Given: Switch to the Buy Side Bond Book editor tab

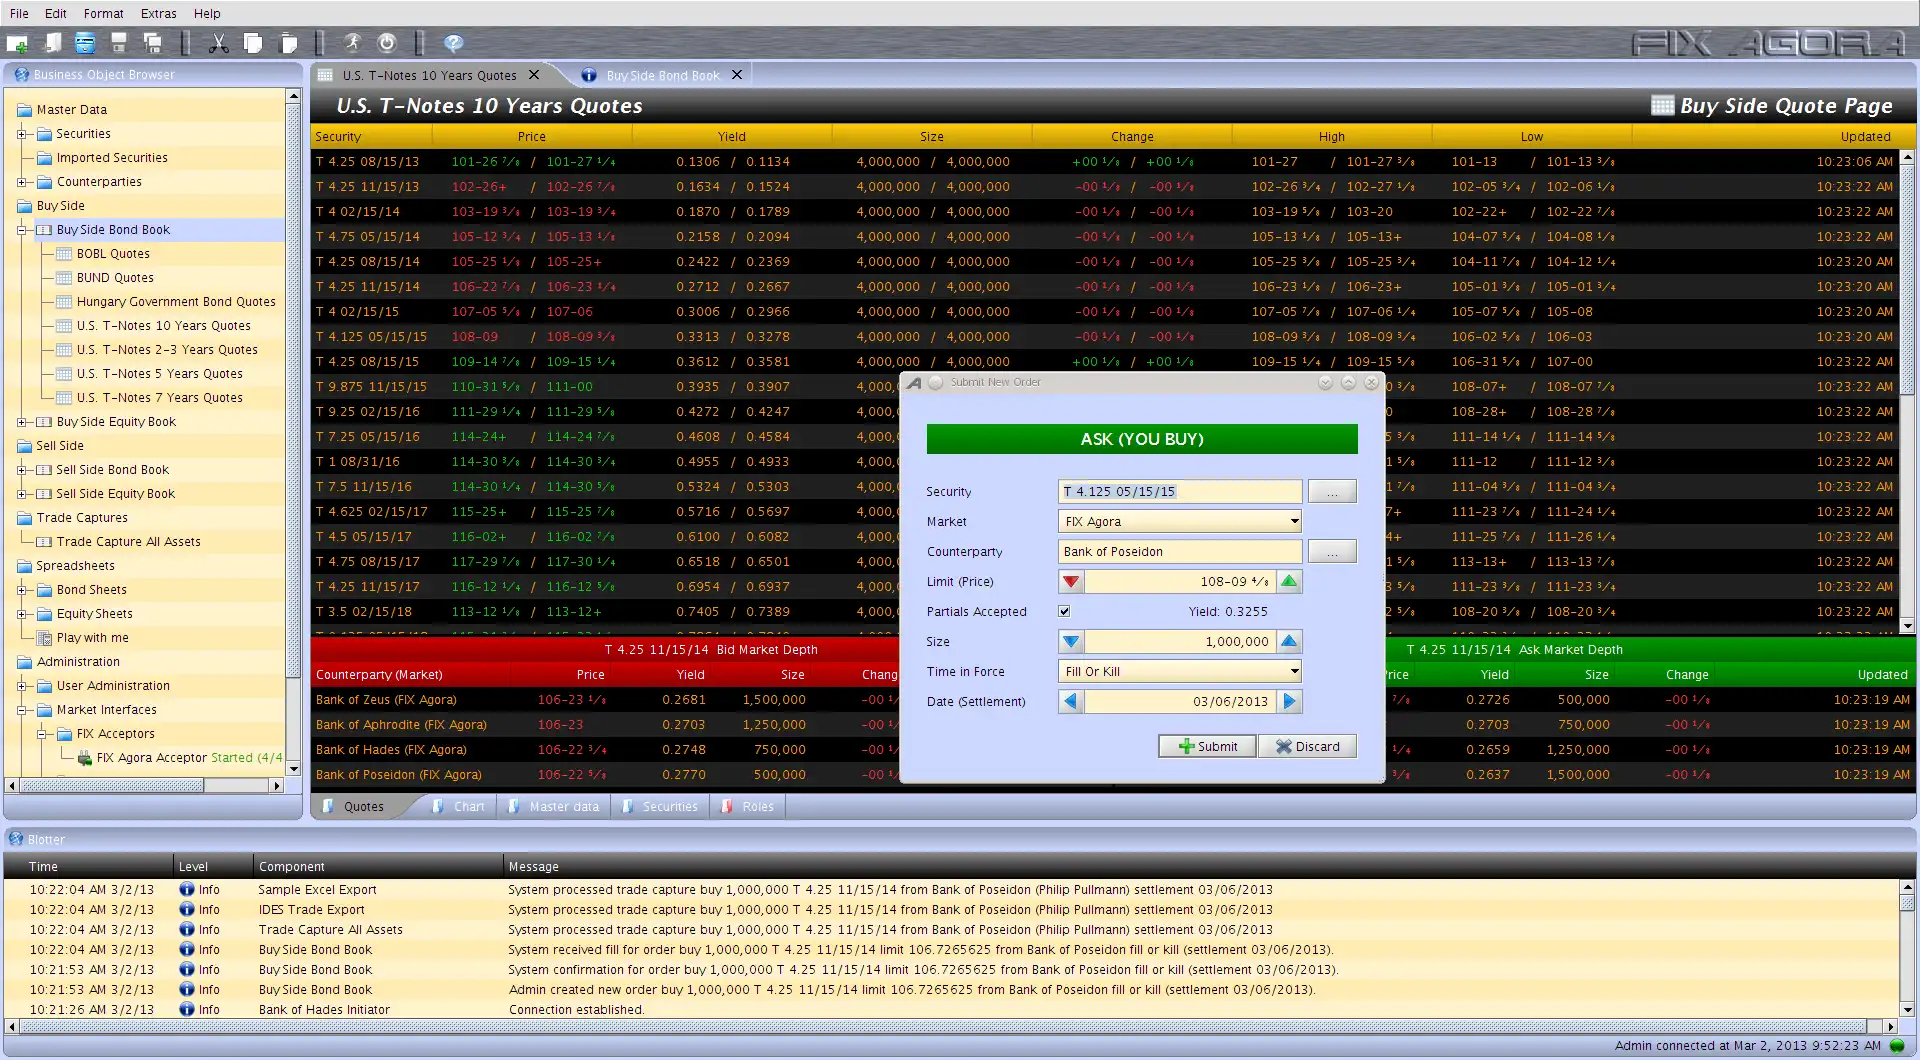Looking at the screenshot, I should tap(663, 75).
